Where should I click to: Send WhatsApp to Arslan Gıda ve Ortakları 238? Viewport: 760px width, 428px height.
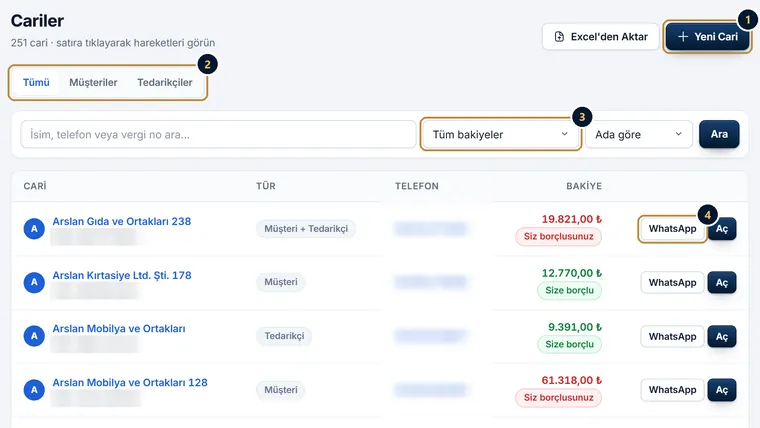[672, 229]
